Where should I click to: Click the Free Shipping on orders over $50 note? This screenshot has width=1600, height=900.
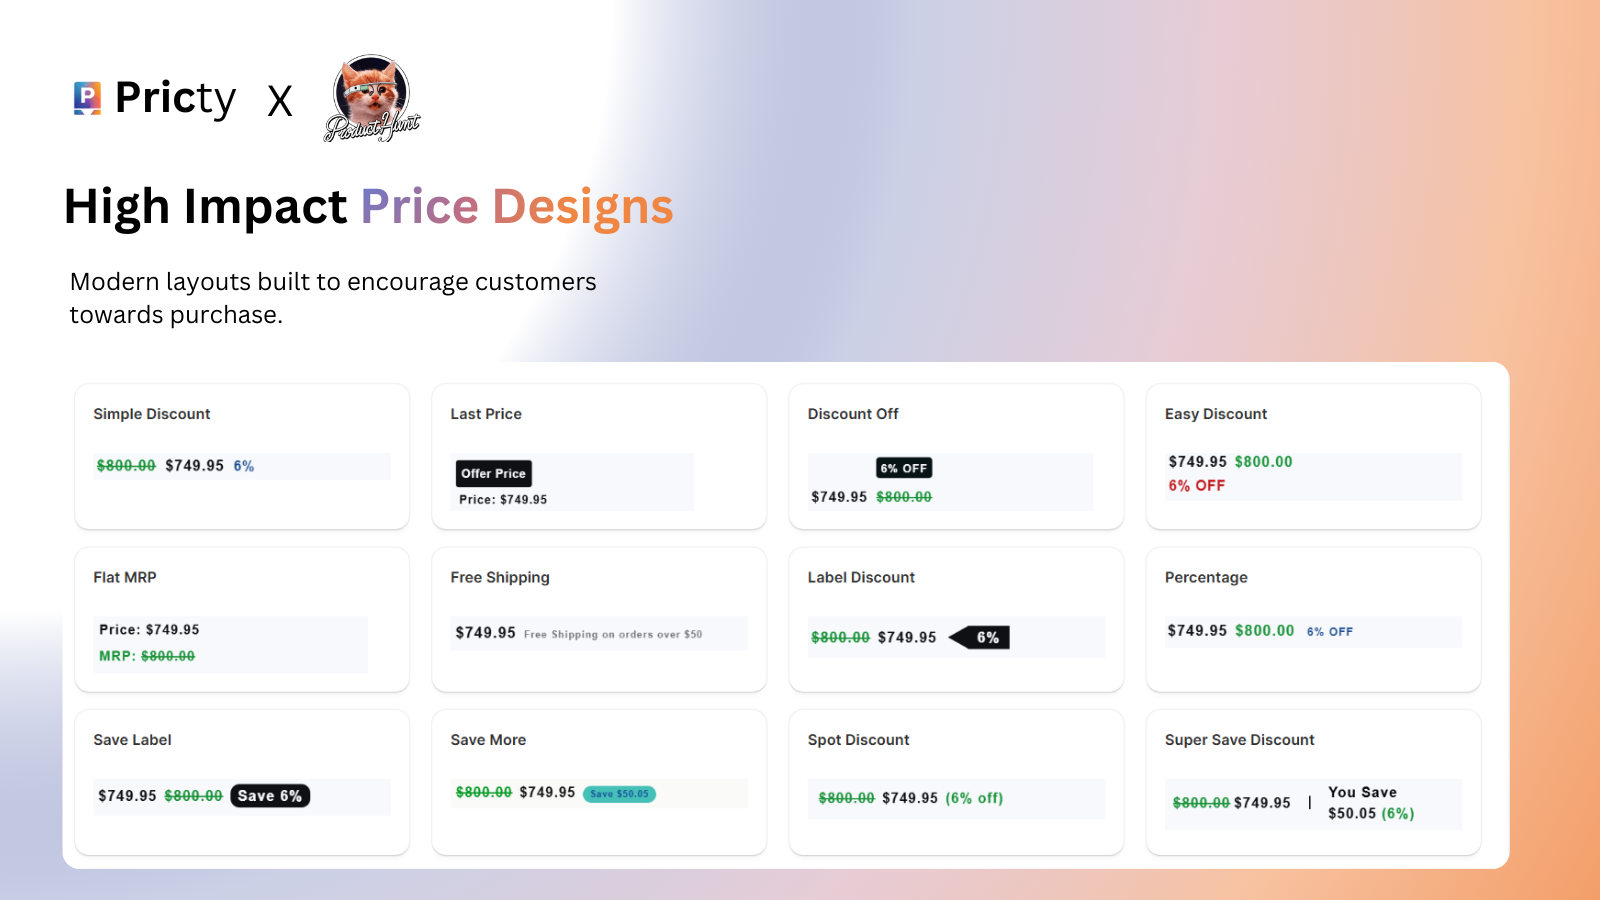614,634
